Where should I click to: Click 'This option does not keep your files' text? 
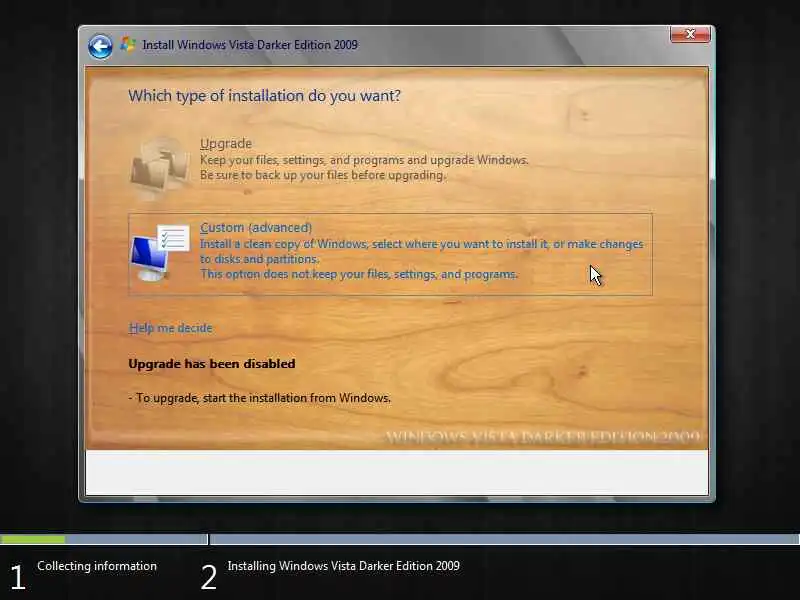[358, 274]
